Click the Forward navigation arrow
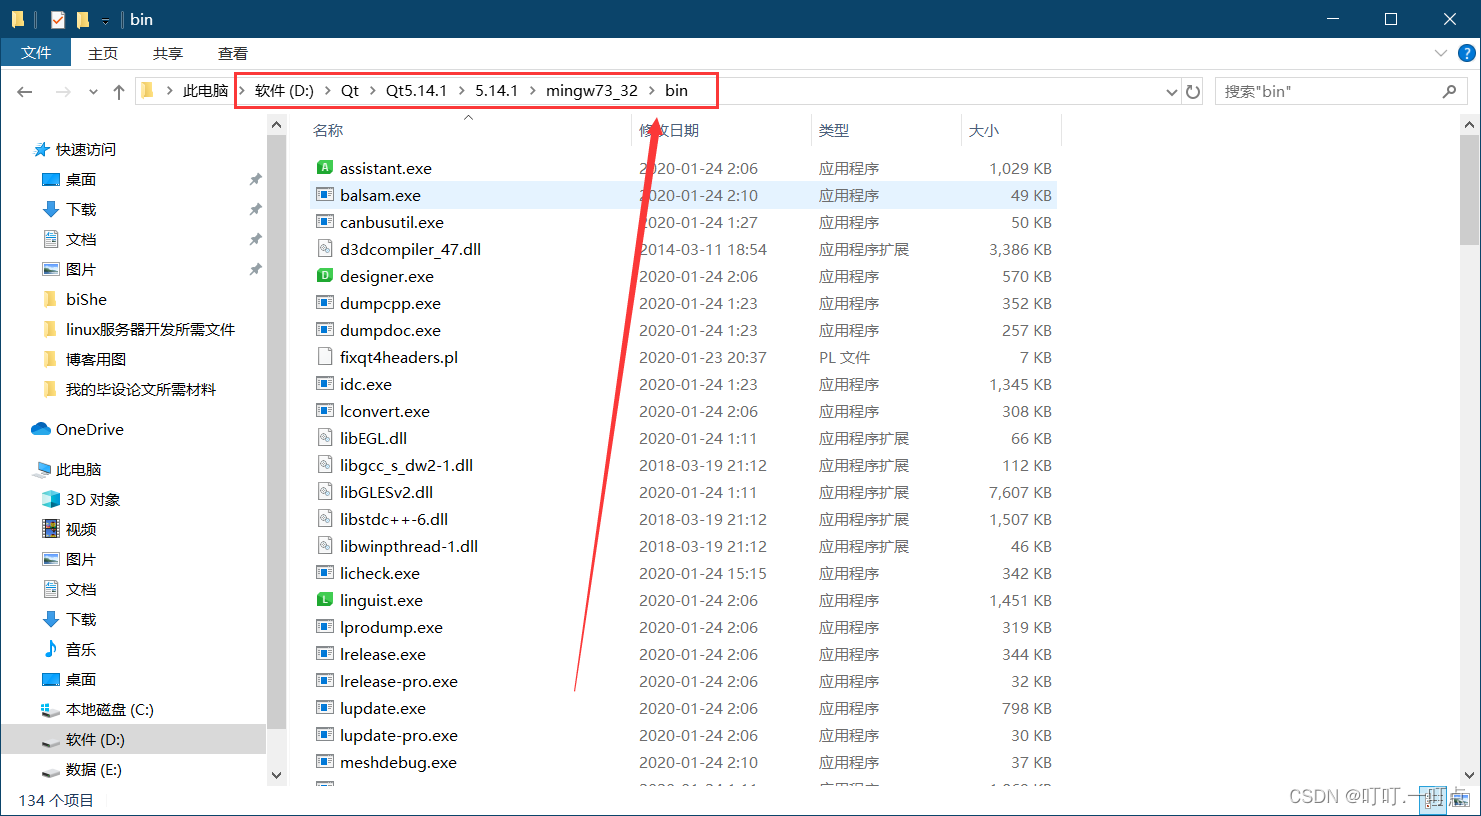This screenshot has height=816, width=1481. pos(63,91)
